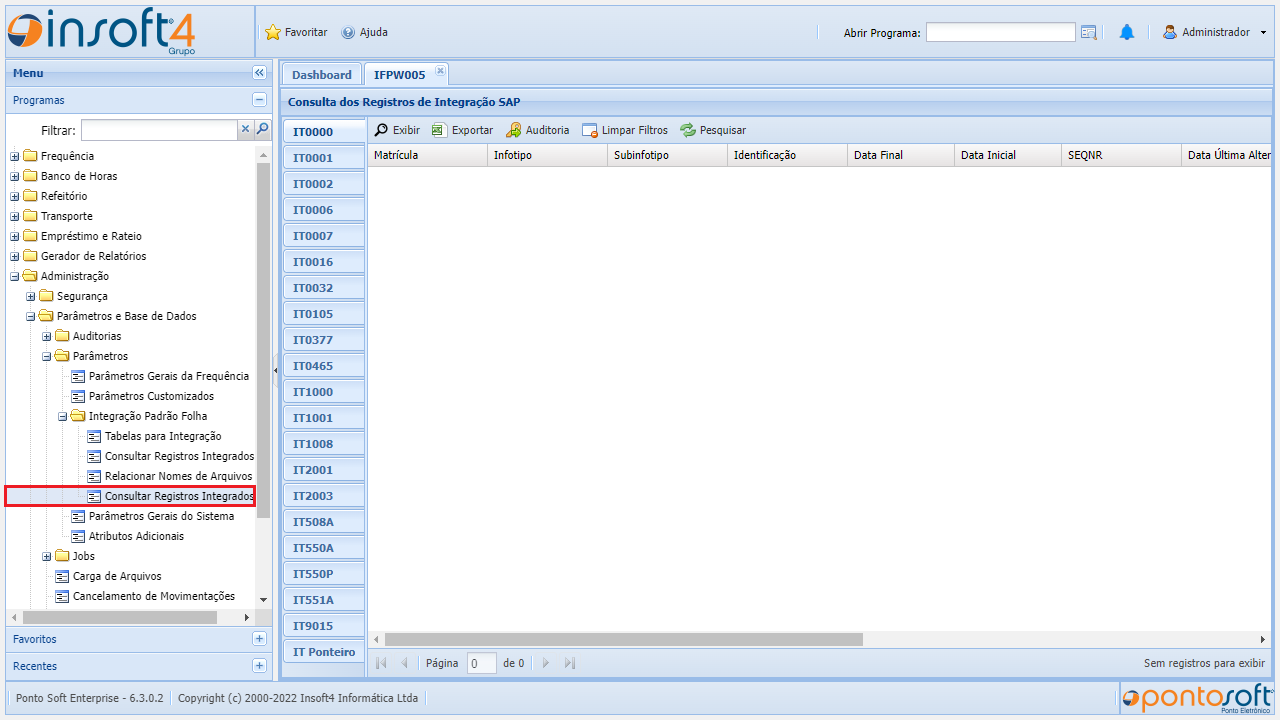Click inside the Abrir Programa input field

coord(1000,32)
